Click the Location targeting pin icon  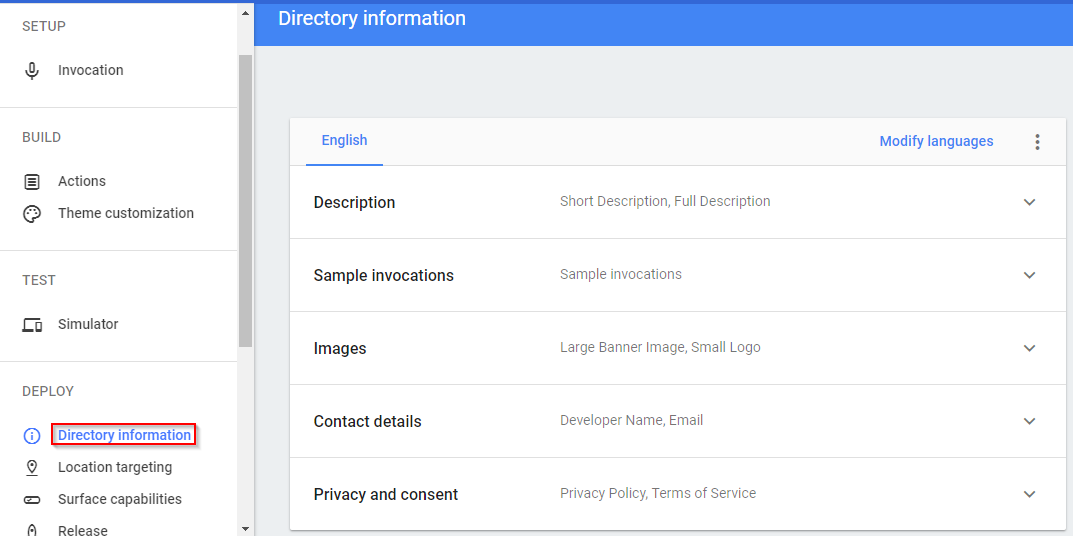[x=32, y=468]
